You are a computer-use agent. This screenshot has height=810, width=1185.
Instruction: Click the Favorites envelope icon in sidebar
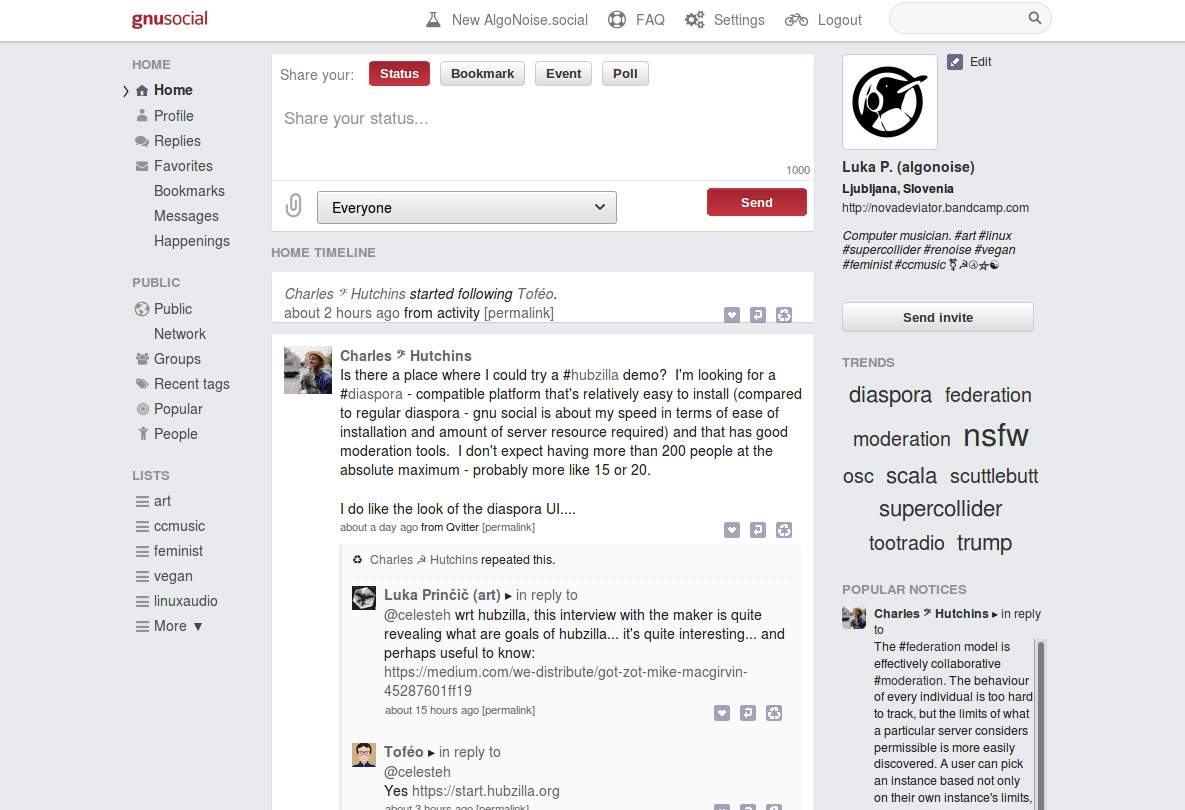tap(142, 166)
